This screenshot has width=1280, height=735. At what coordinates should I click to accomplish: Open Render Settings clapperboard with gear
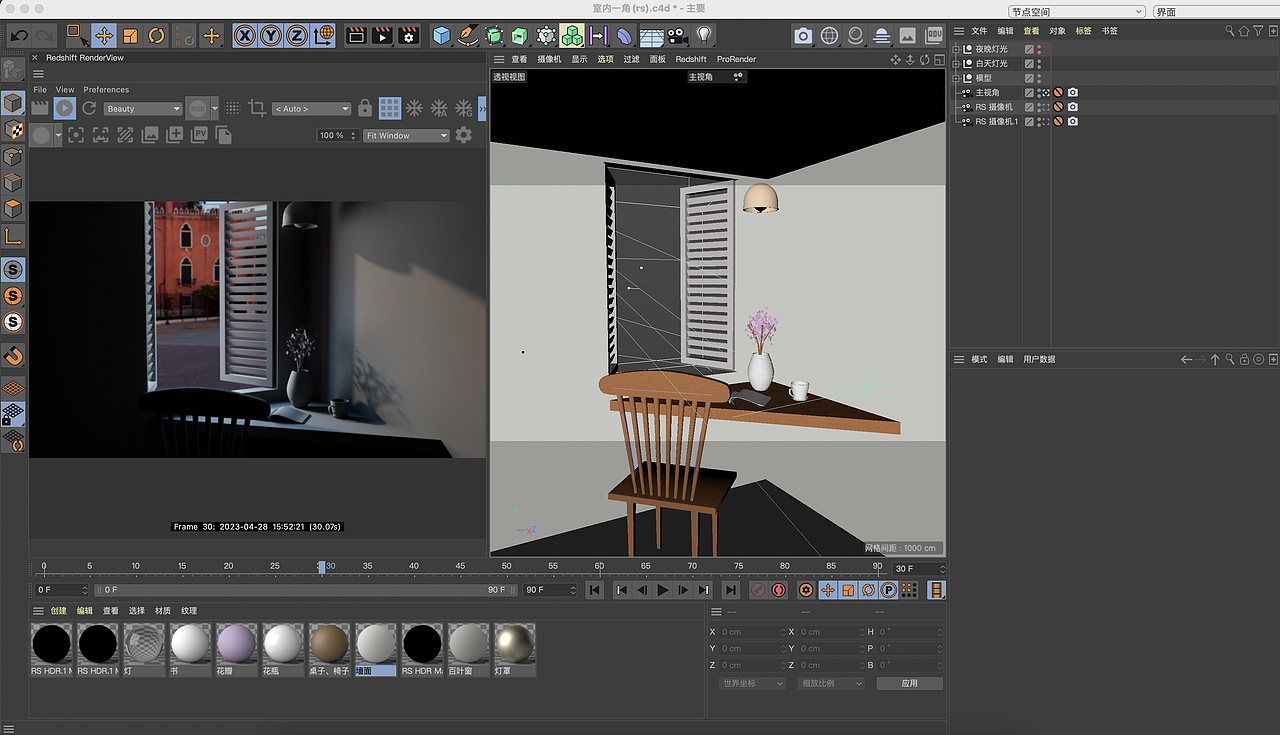pos(408,36)
